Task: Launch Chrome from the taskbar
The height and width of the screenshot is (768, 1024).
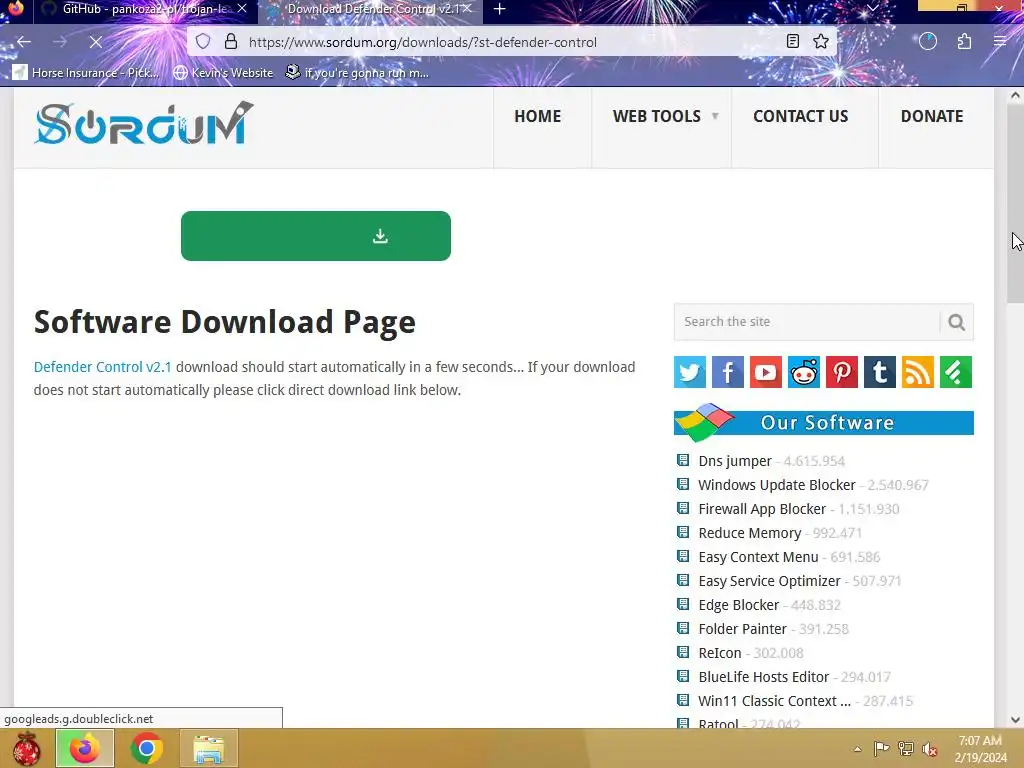Action: pyautogui.click(x=147, y=748)
